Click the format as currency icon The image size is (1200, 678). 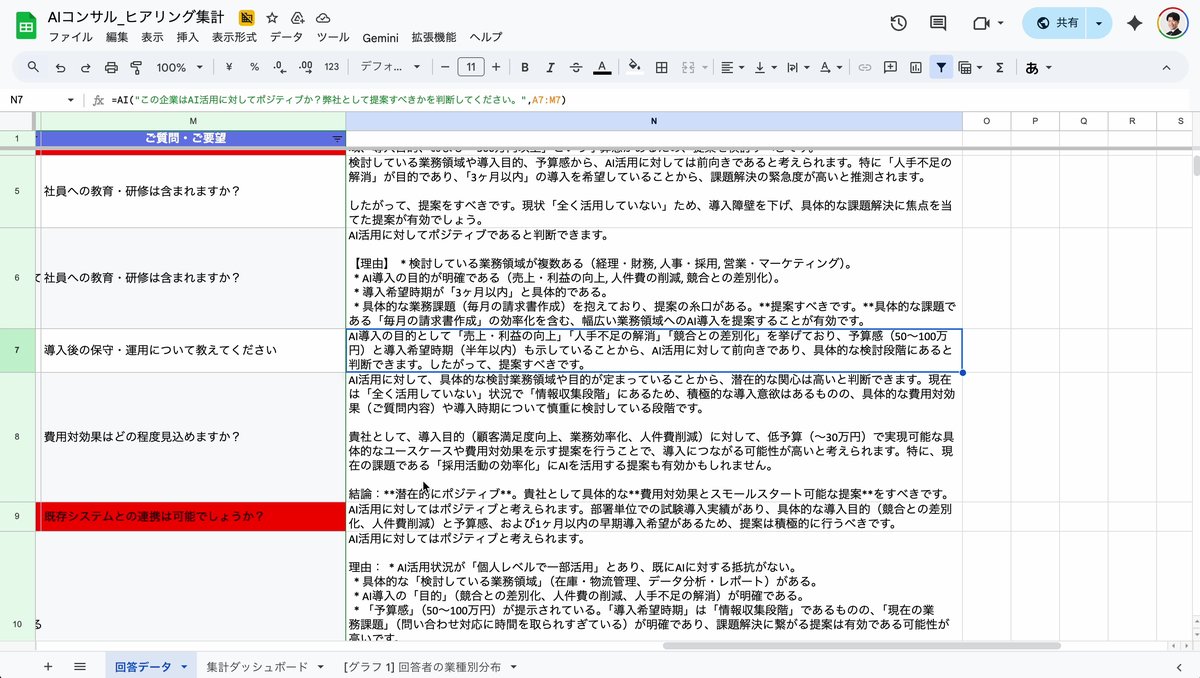[x=229, y=67]
